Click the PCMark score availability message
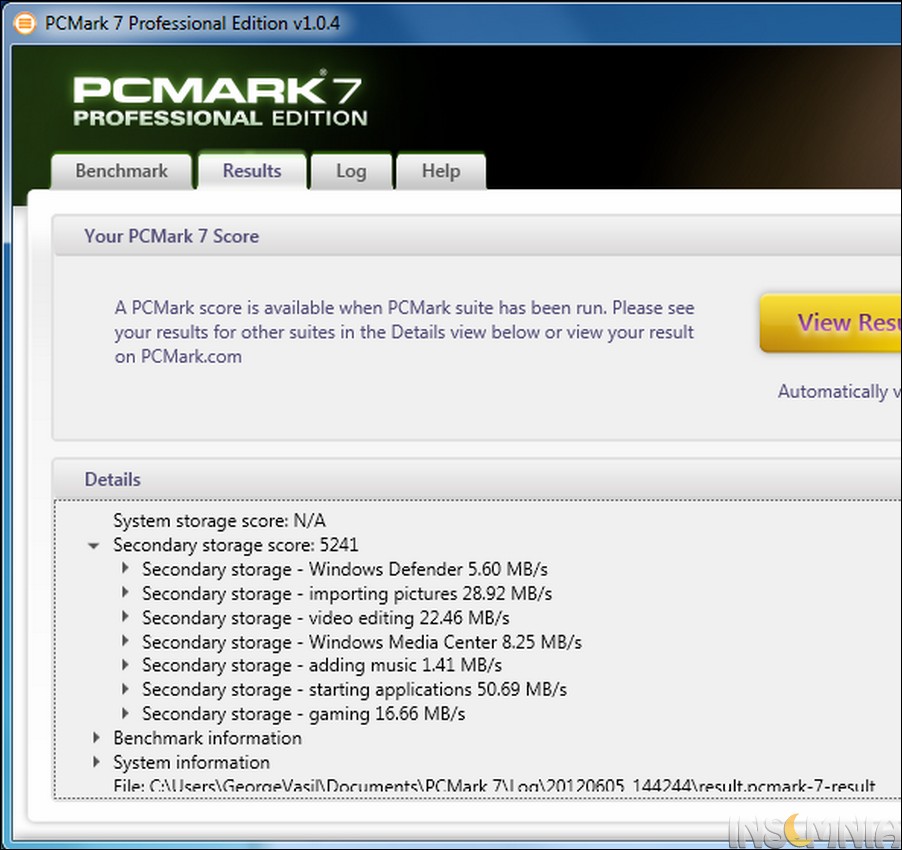Image resolution: width=902 pixels, height=850 pixels. (x=404, y=332)
